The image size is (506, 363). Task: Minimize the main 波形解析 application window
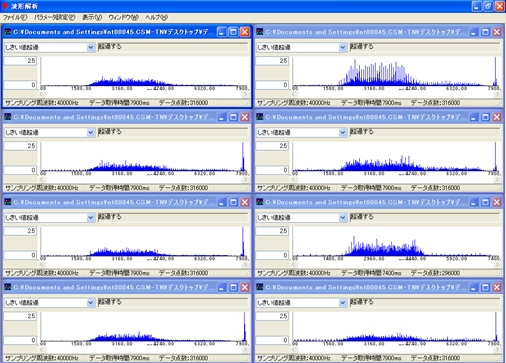(477, 6)
